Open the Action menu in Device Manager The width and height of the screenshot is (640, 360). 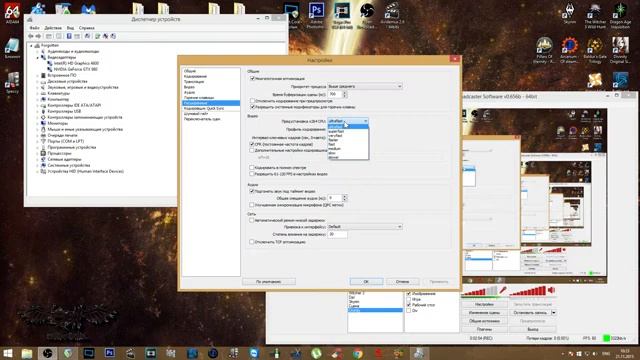[53, 28]
